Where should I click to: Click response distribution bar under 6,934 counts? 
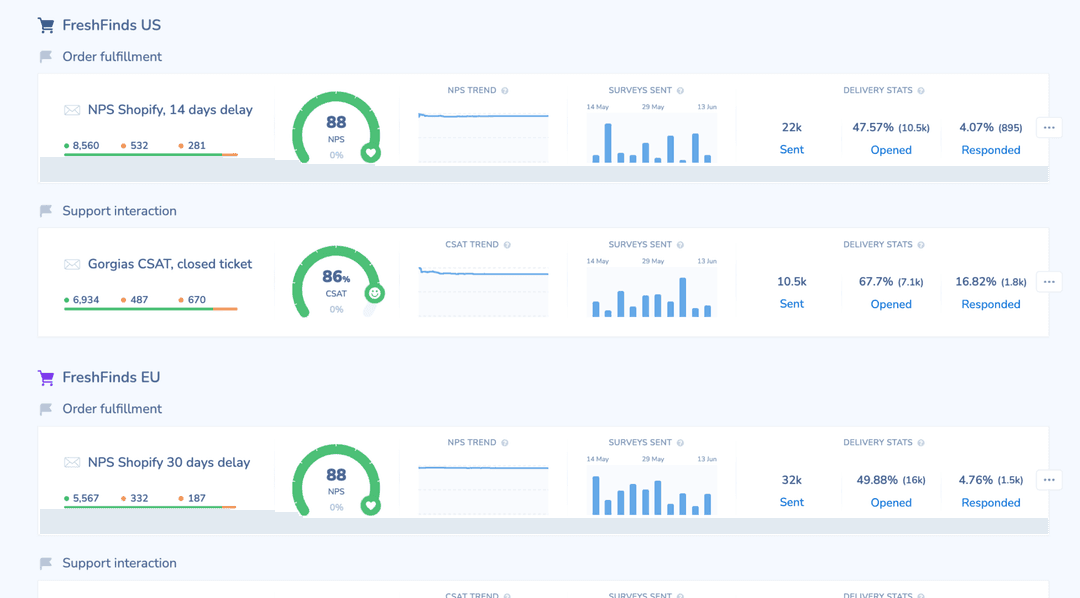pos(151,309)
